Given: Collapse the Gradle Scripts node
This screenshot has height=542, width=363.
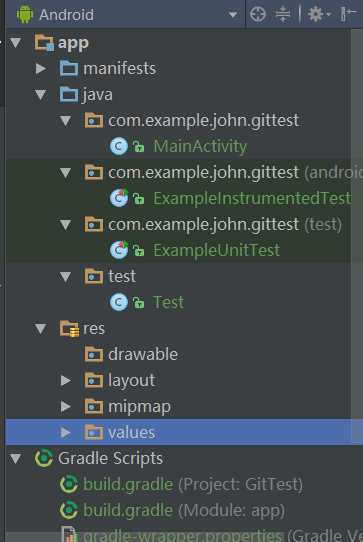Looking at the screenshot, I should tap(16, 458).
